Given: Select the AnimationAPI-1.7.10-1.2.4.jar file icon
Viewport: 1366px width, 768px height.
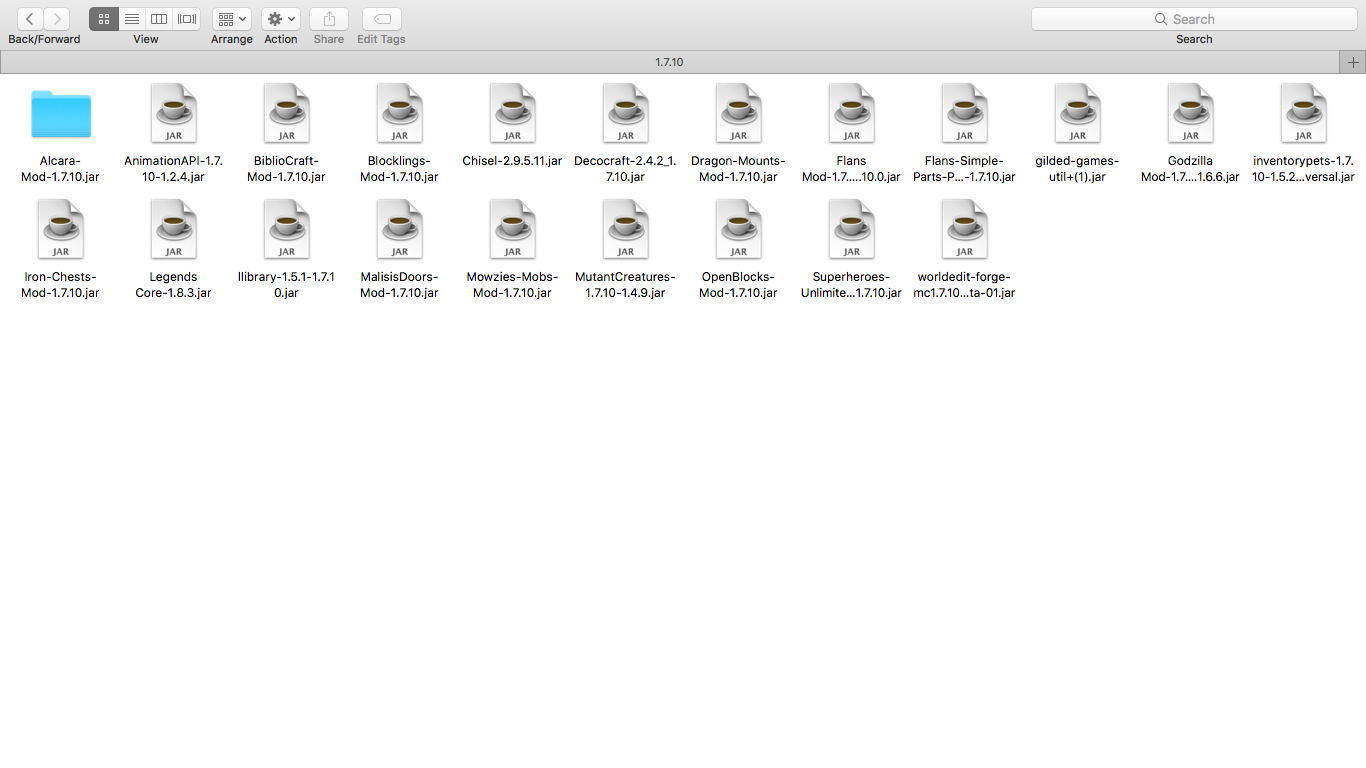Looking at the screenshot, I should click(x=174, y=113).
